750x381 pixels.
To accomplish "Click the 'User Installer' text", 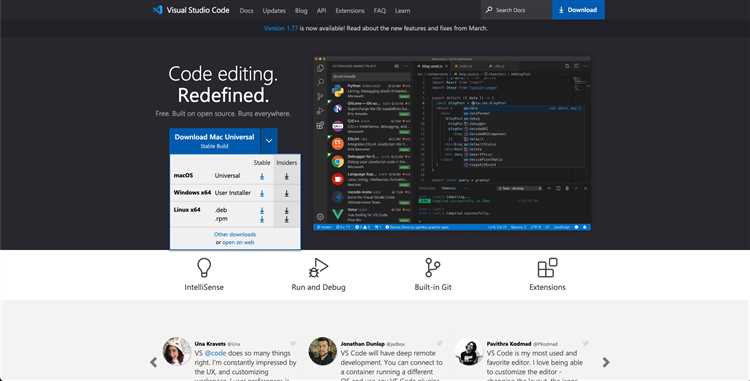I will tap(232, 193).
